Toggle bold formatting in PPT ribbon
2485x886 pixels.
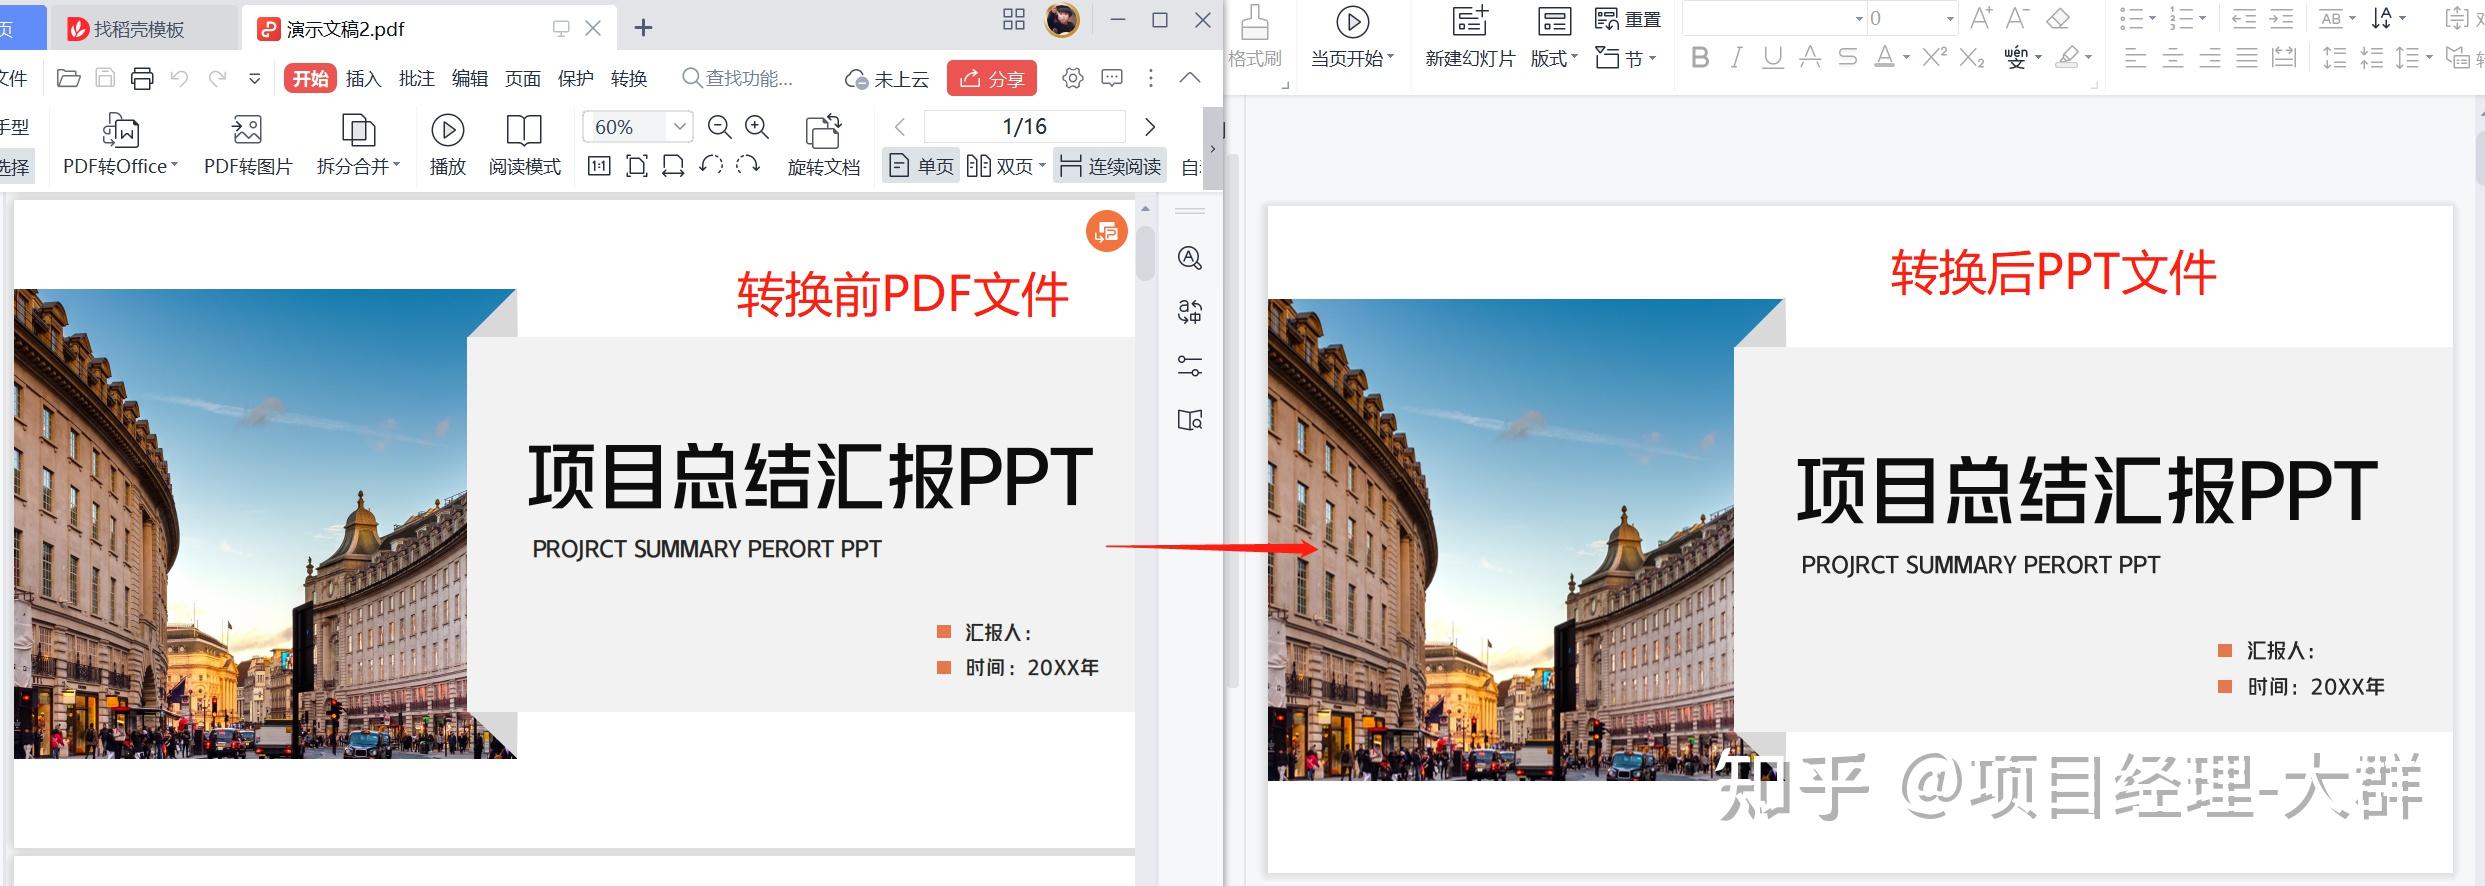pyautogui.click(x=1699, y=58)
